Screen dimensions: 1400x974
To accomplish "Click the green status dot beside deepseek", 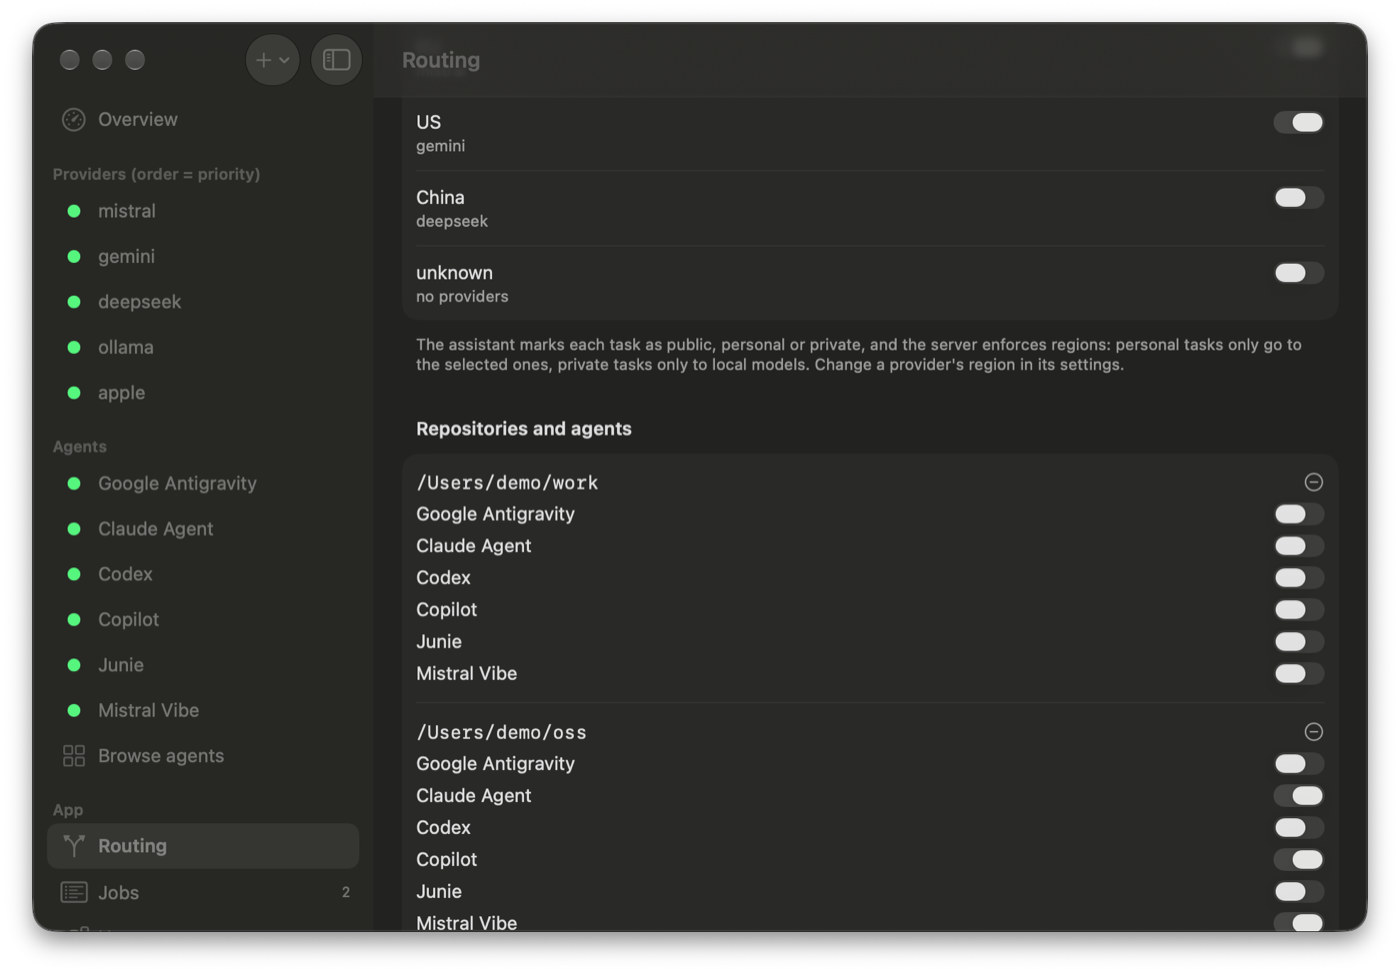I will coord(74,302).
